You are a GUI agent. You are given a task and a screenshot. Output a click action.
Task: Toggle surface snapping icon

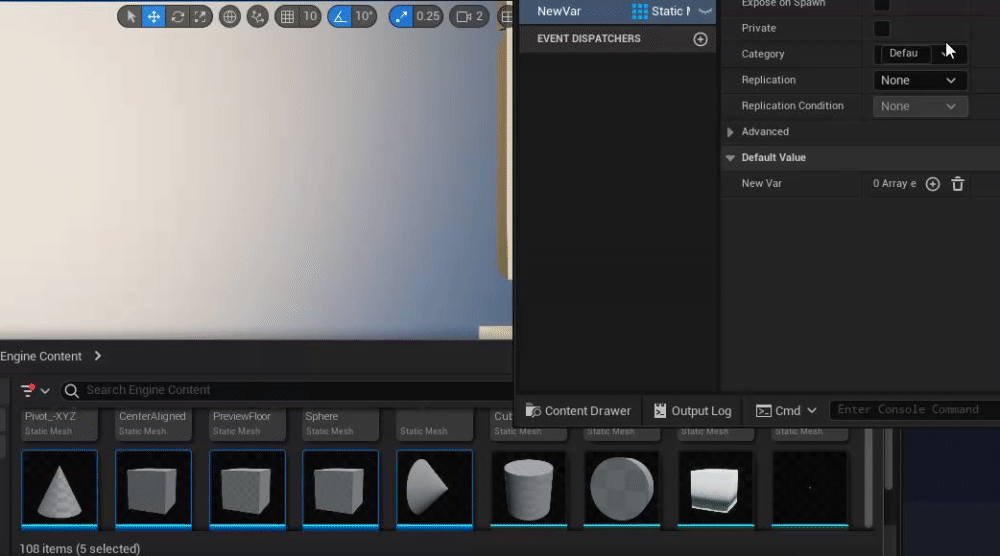click(x=258, y=17)
